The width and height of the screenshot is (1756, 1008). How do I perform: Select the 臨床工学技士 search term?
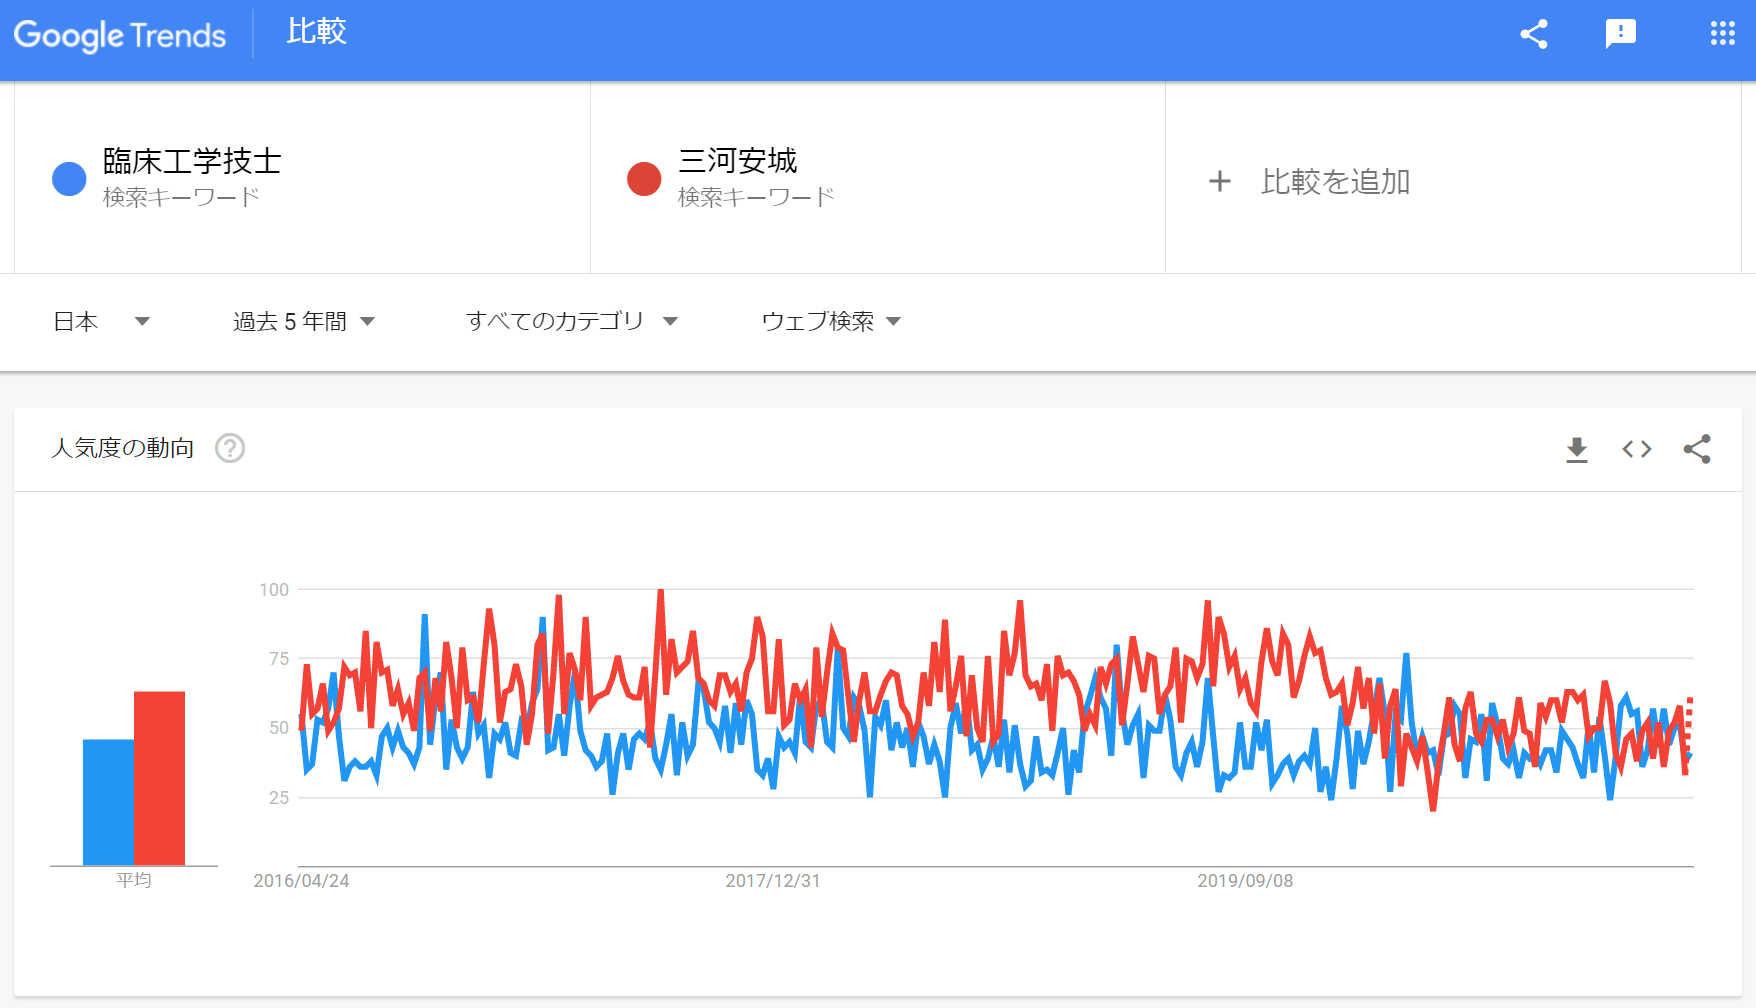(x=192, y=161)
